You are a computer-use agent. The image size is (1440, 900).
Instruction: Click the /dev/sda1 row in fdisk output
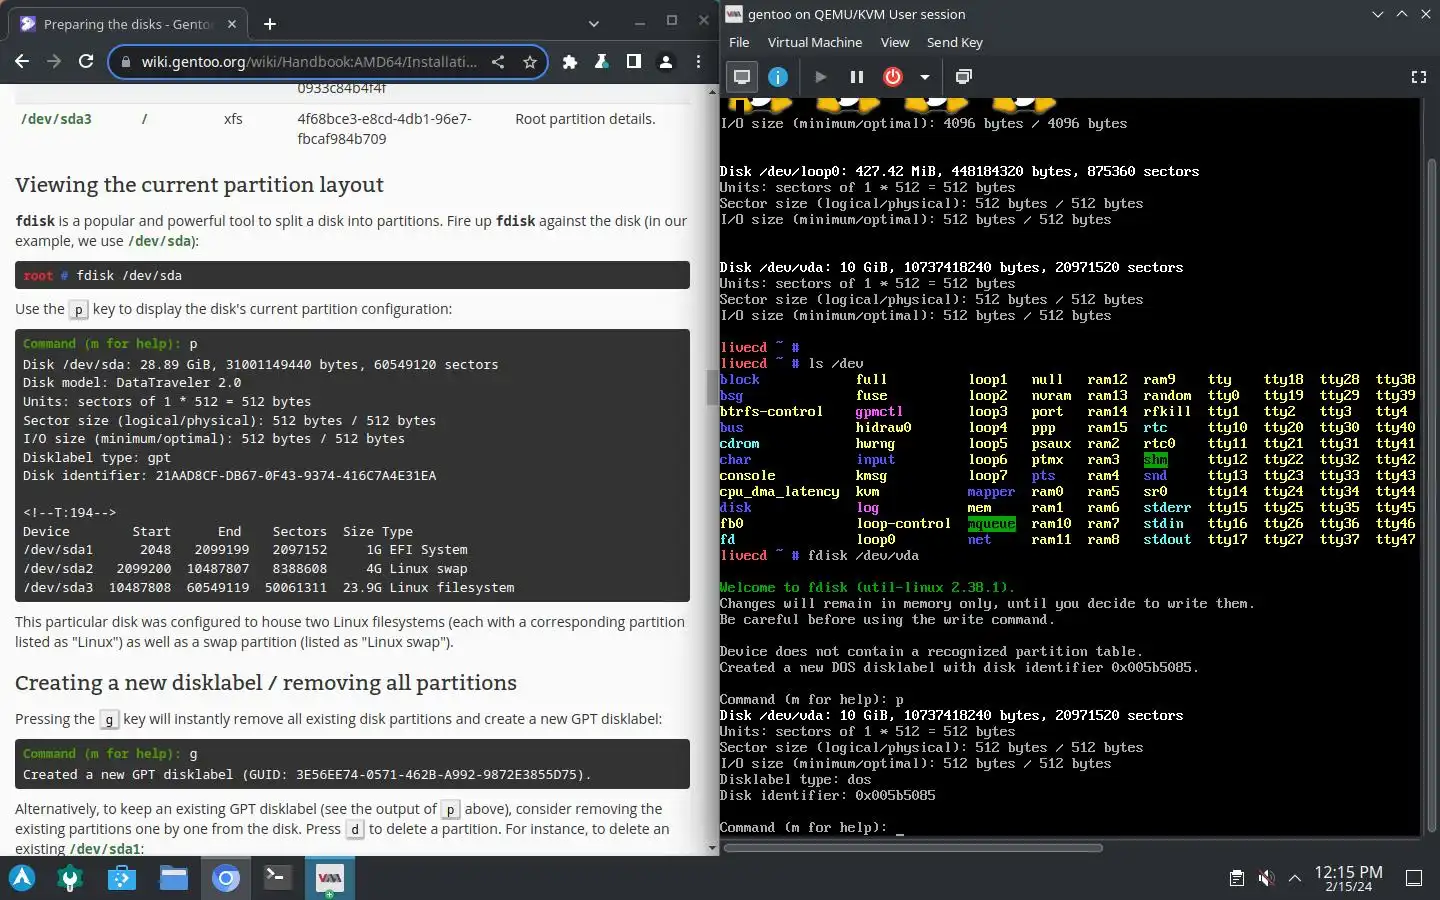(246, 550)
